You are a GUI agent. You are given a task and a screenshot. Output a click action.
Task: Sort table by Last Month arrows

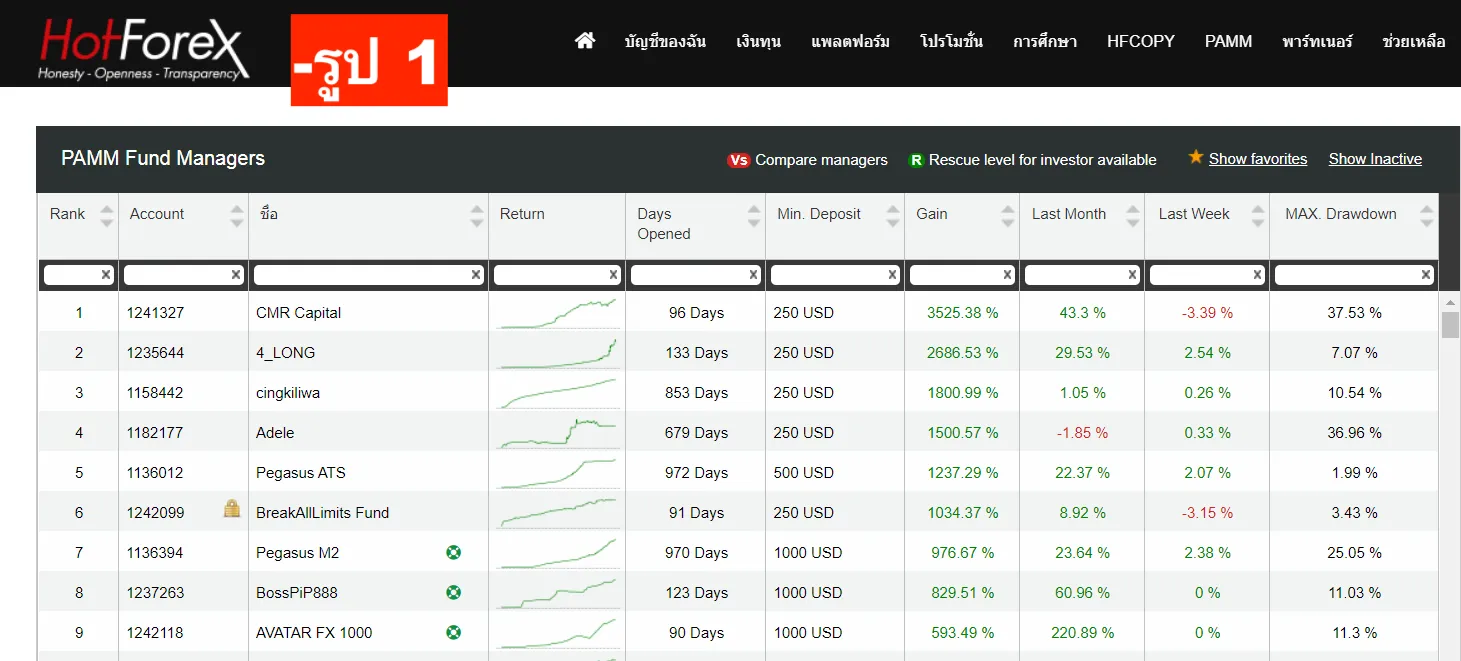point(1133,216)
